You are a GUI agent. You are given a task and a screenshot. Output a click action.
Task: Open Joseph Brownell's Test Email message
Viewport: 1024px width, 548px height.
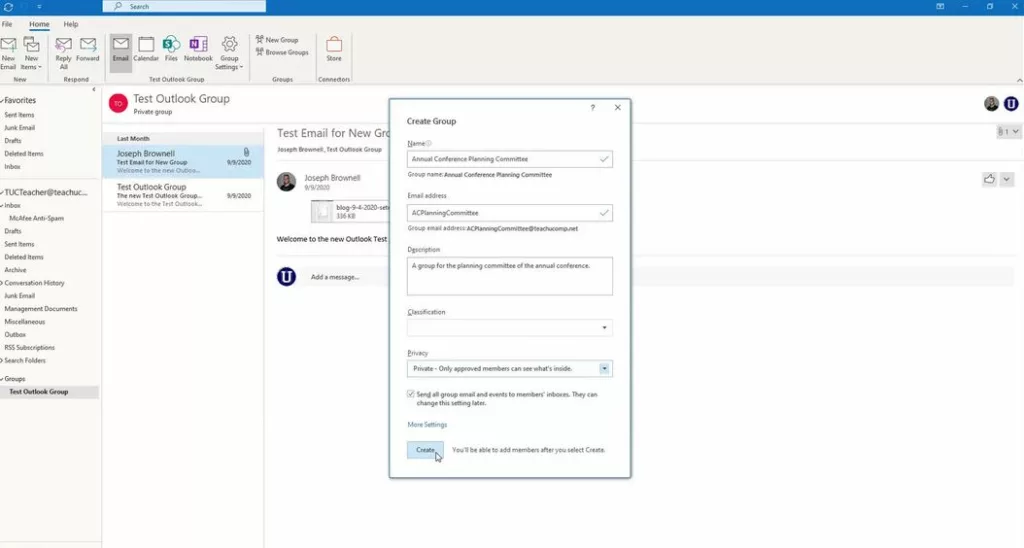(184, 161)
